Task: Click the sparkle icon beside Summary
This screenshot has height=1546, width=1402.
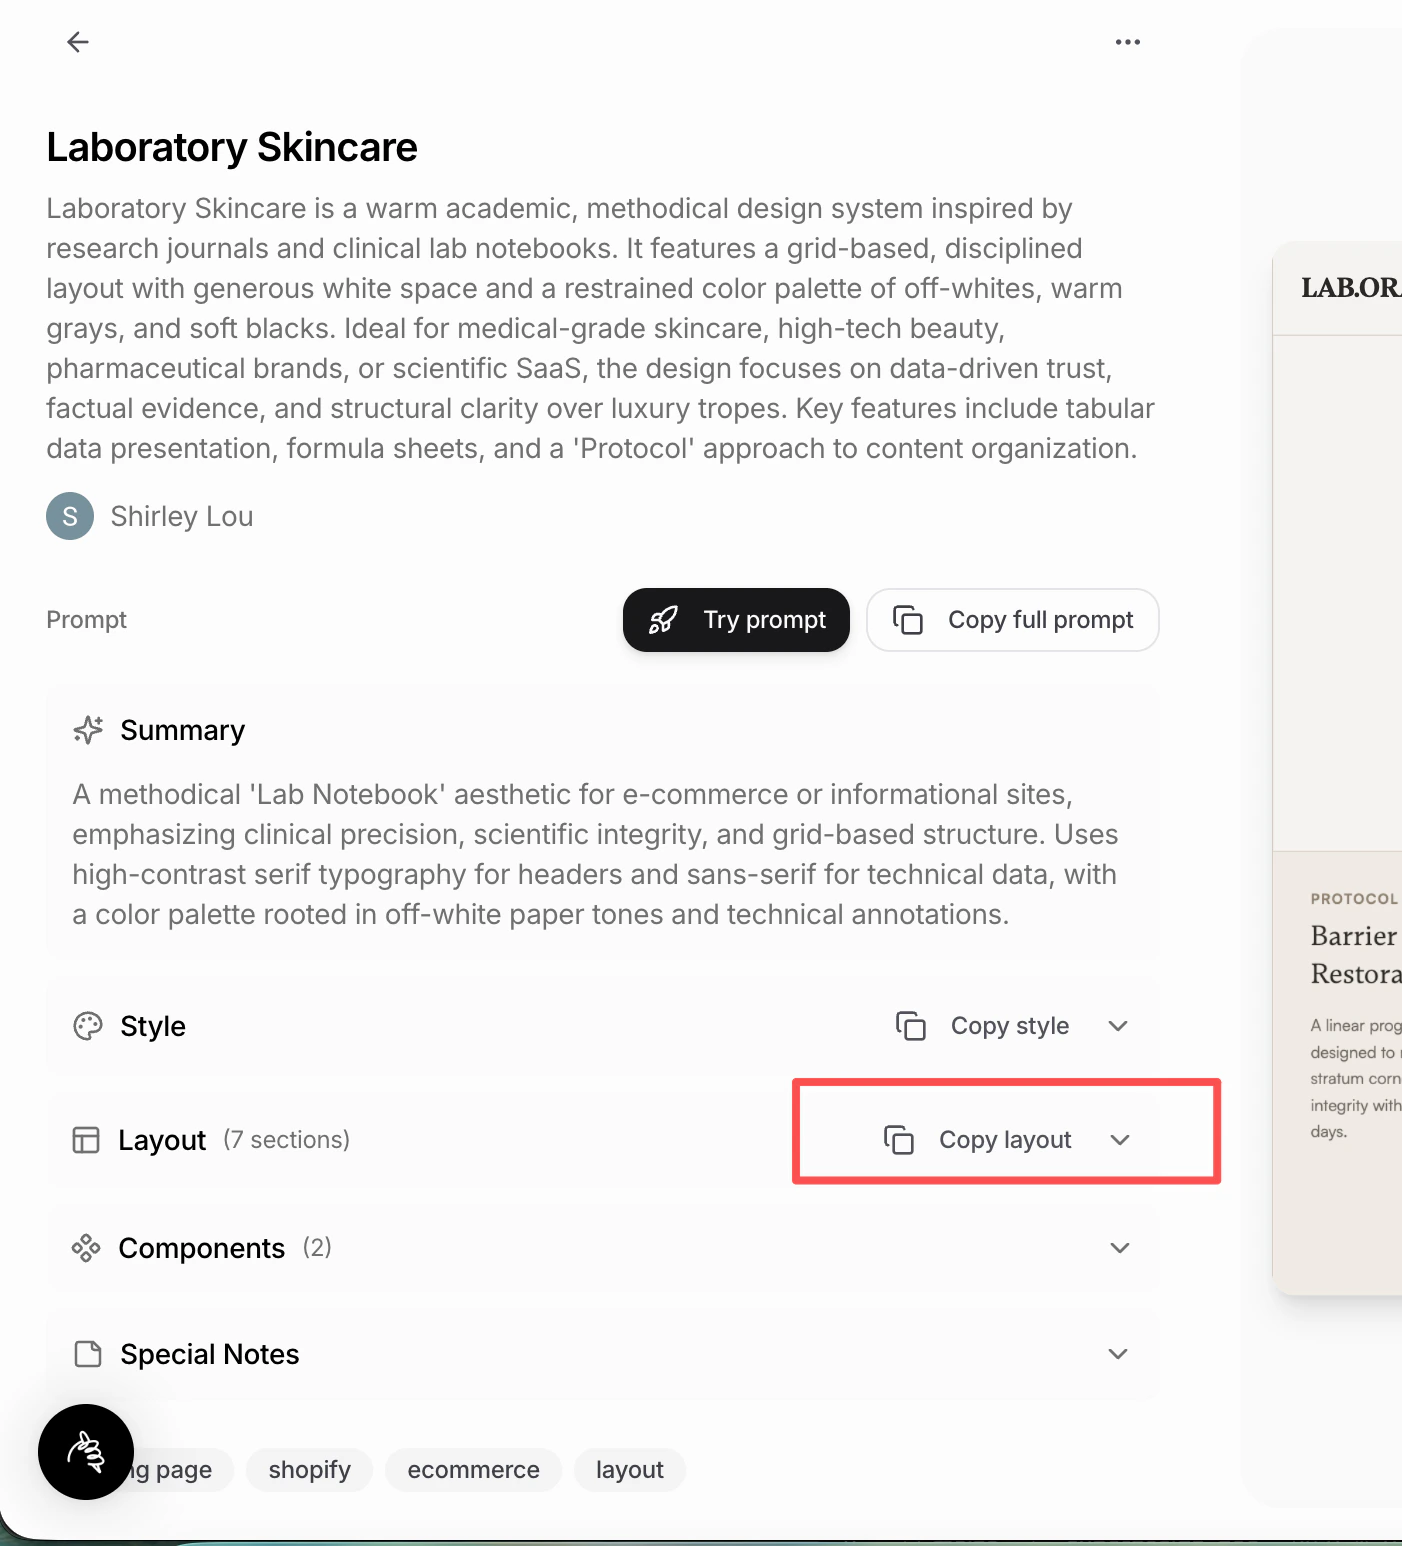Action: pyautogui.click(x=88, y=730)
